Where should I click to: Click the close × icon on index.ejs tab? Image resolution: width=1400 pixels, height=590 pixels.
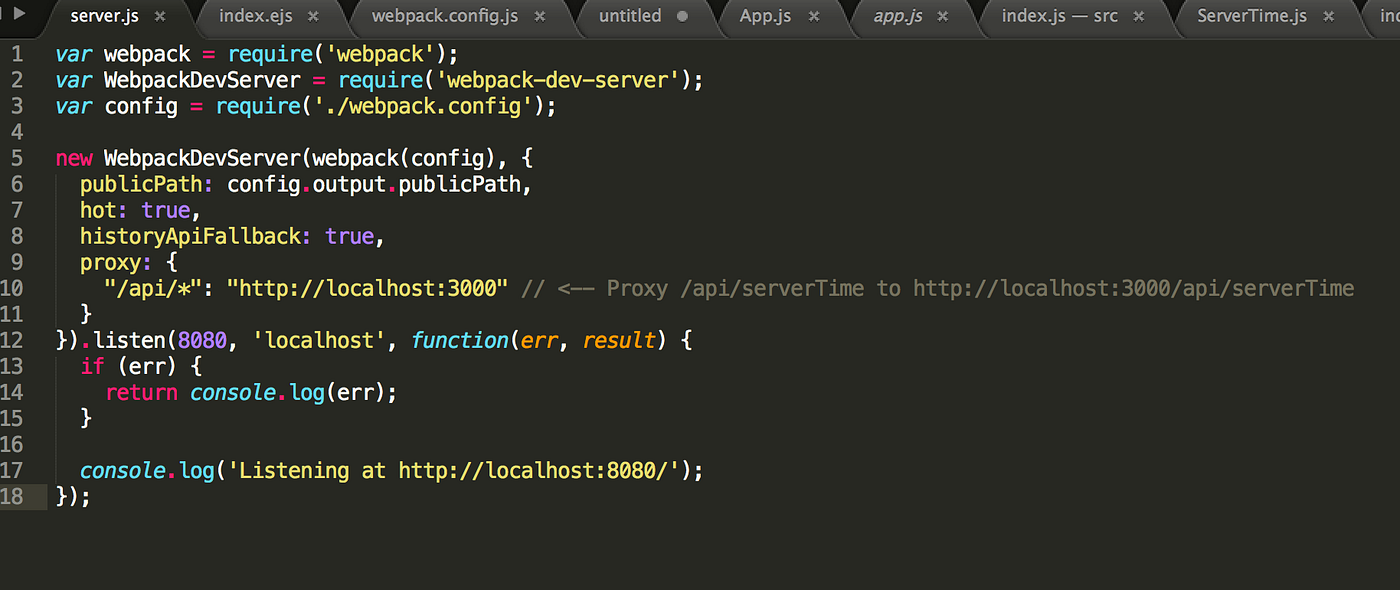coord(313,16)
